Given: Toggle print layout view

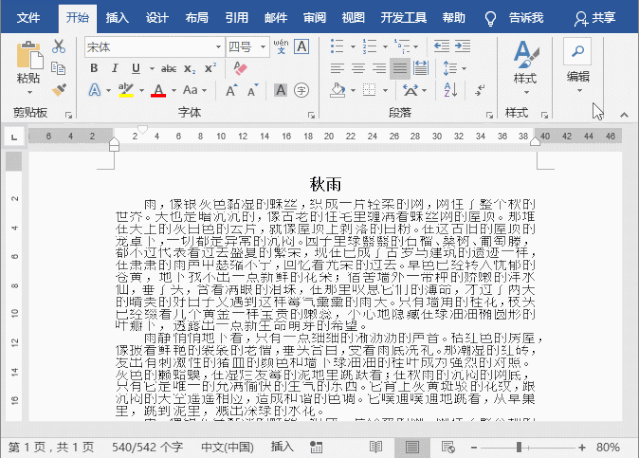Looking at the screenshot, I should coord(412,447).
